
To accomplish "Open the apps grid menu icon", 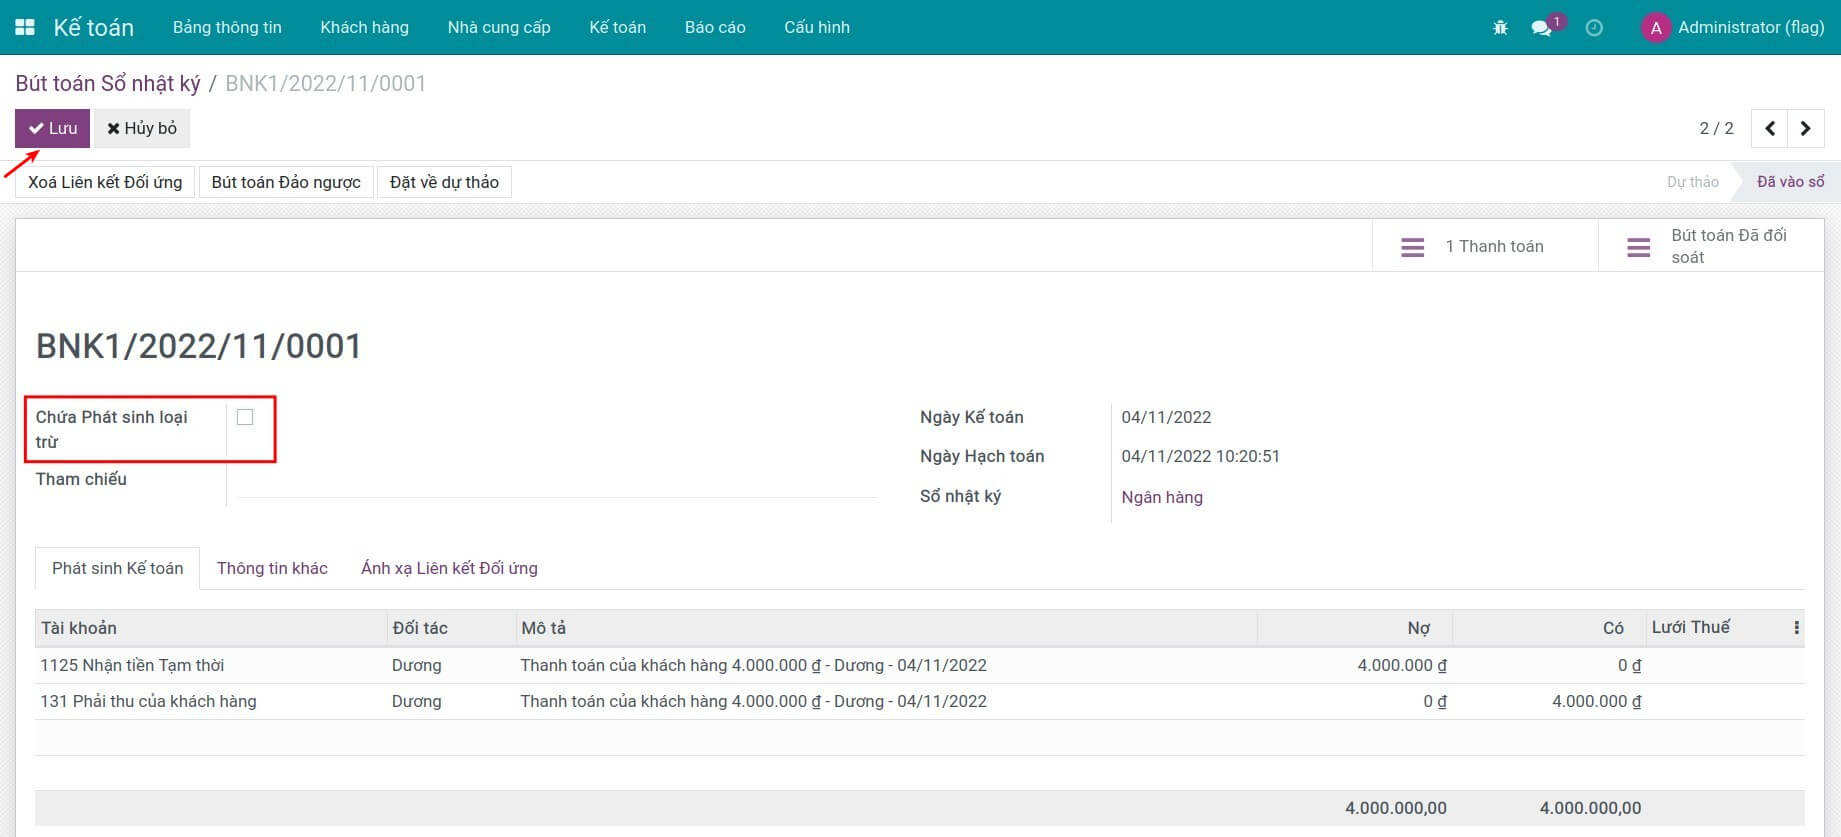I will tap(25, 27).
